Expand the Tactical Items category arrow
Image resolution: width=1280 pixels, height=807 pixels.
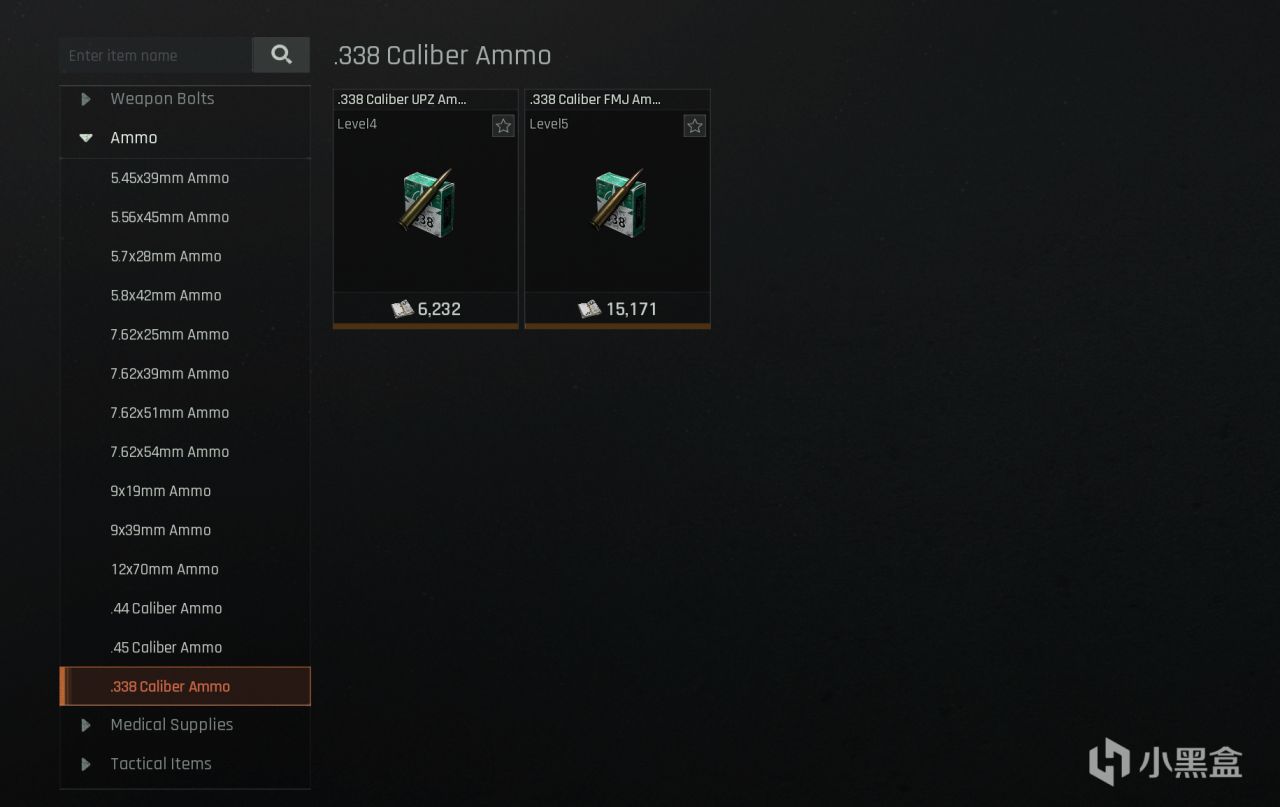(86, 764)
